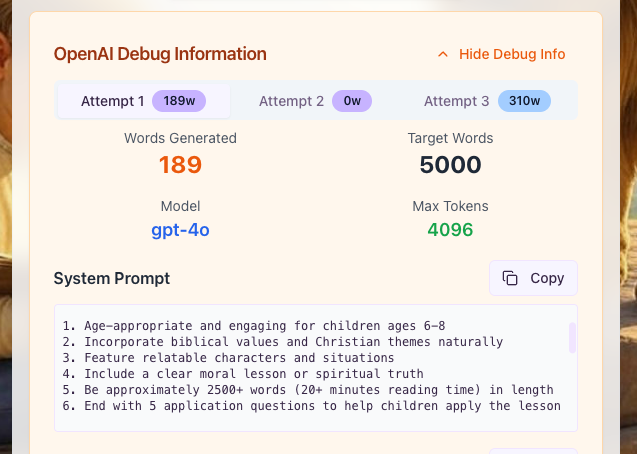Viewport: 637px width, 454px height.
Task: Click the 310w badge on Attempt 3
Action: pyautogui.click(x=524, y=101)
